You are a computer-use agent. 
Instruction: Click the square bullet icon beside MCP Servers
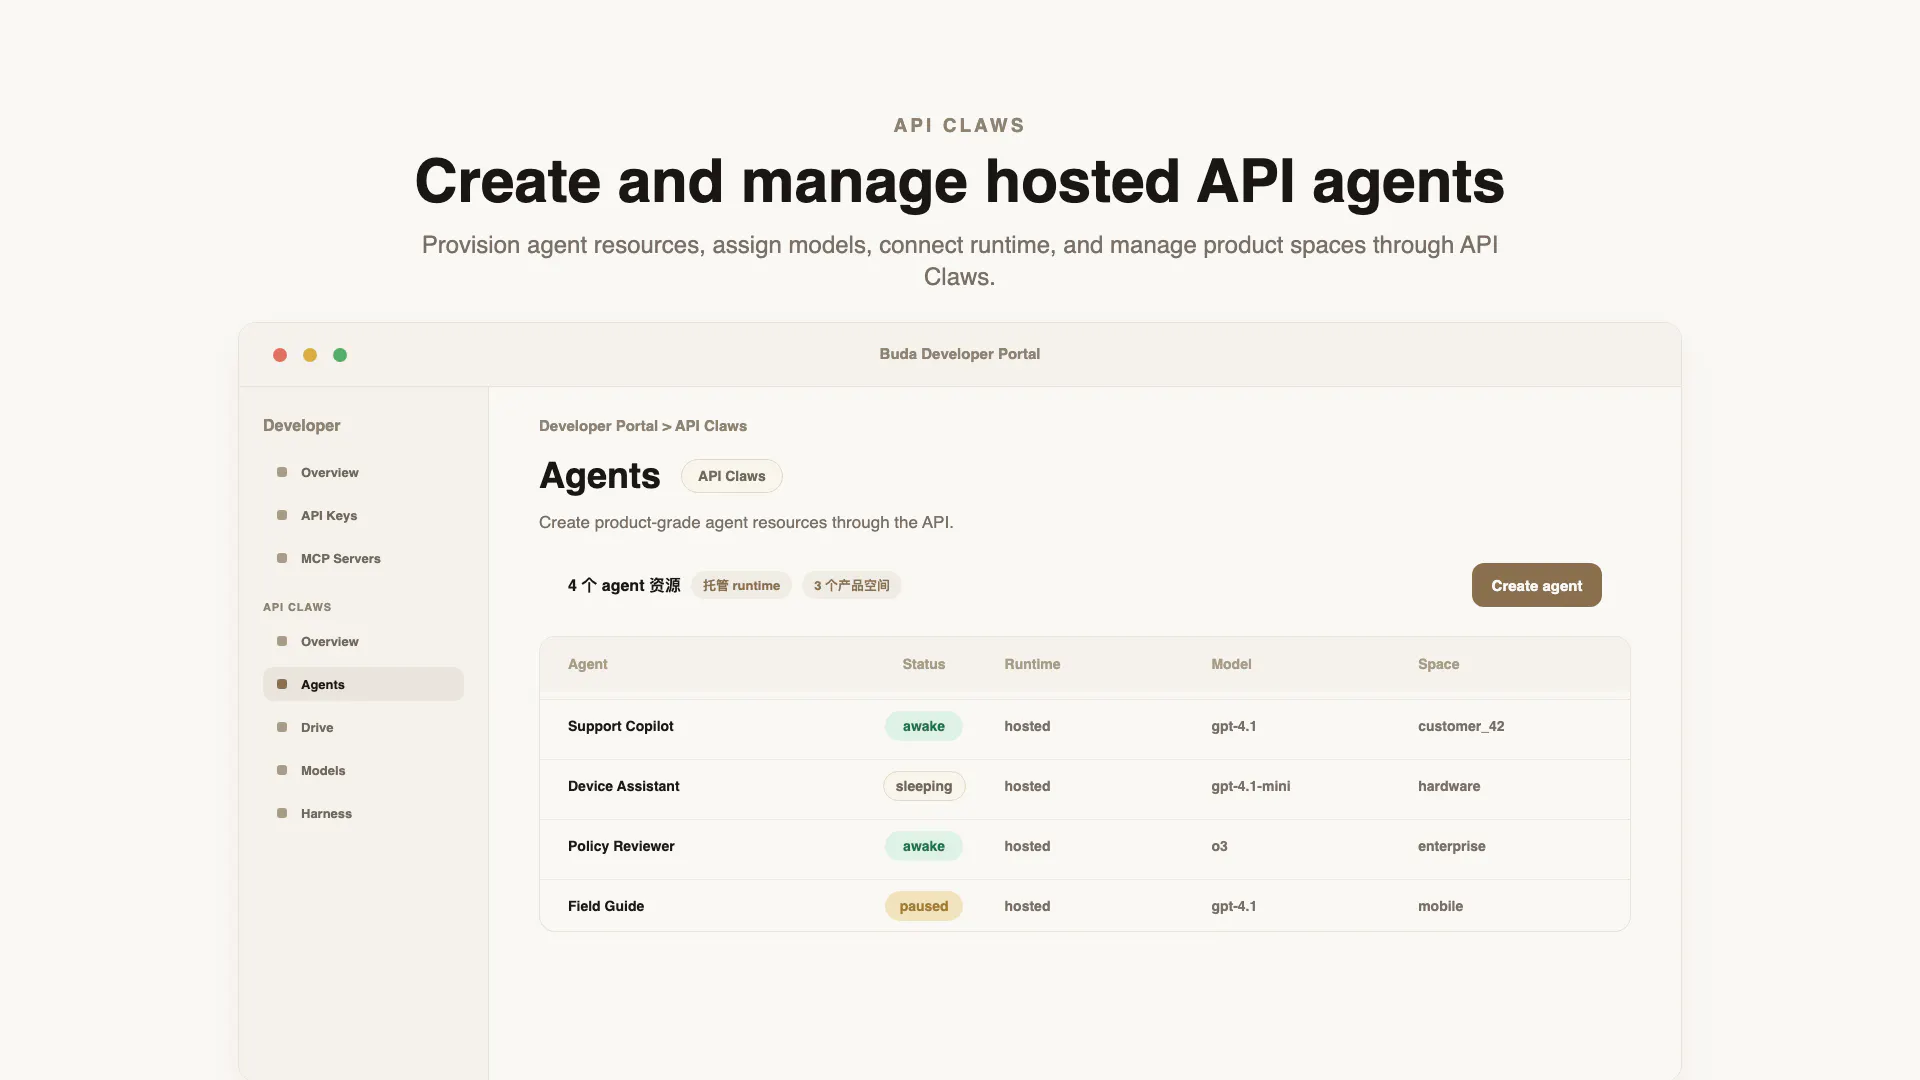pyautogui.click(x=282, y=558)
